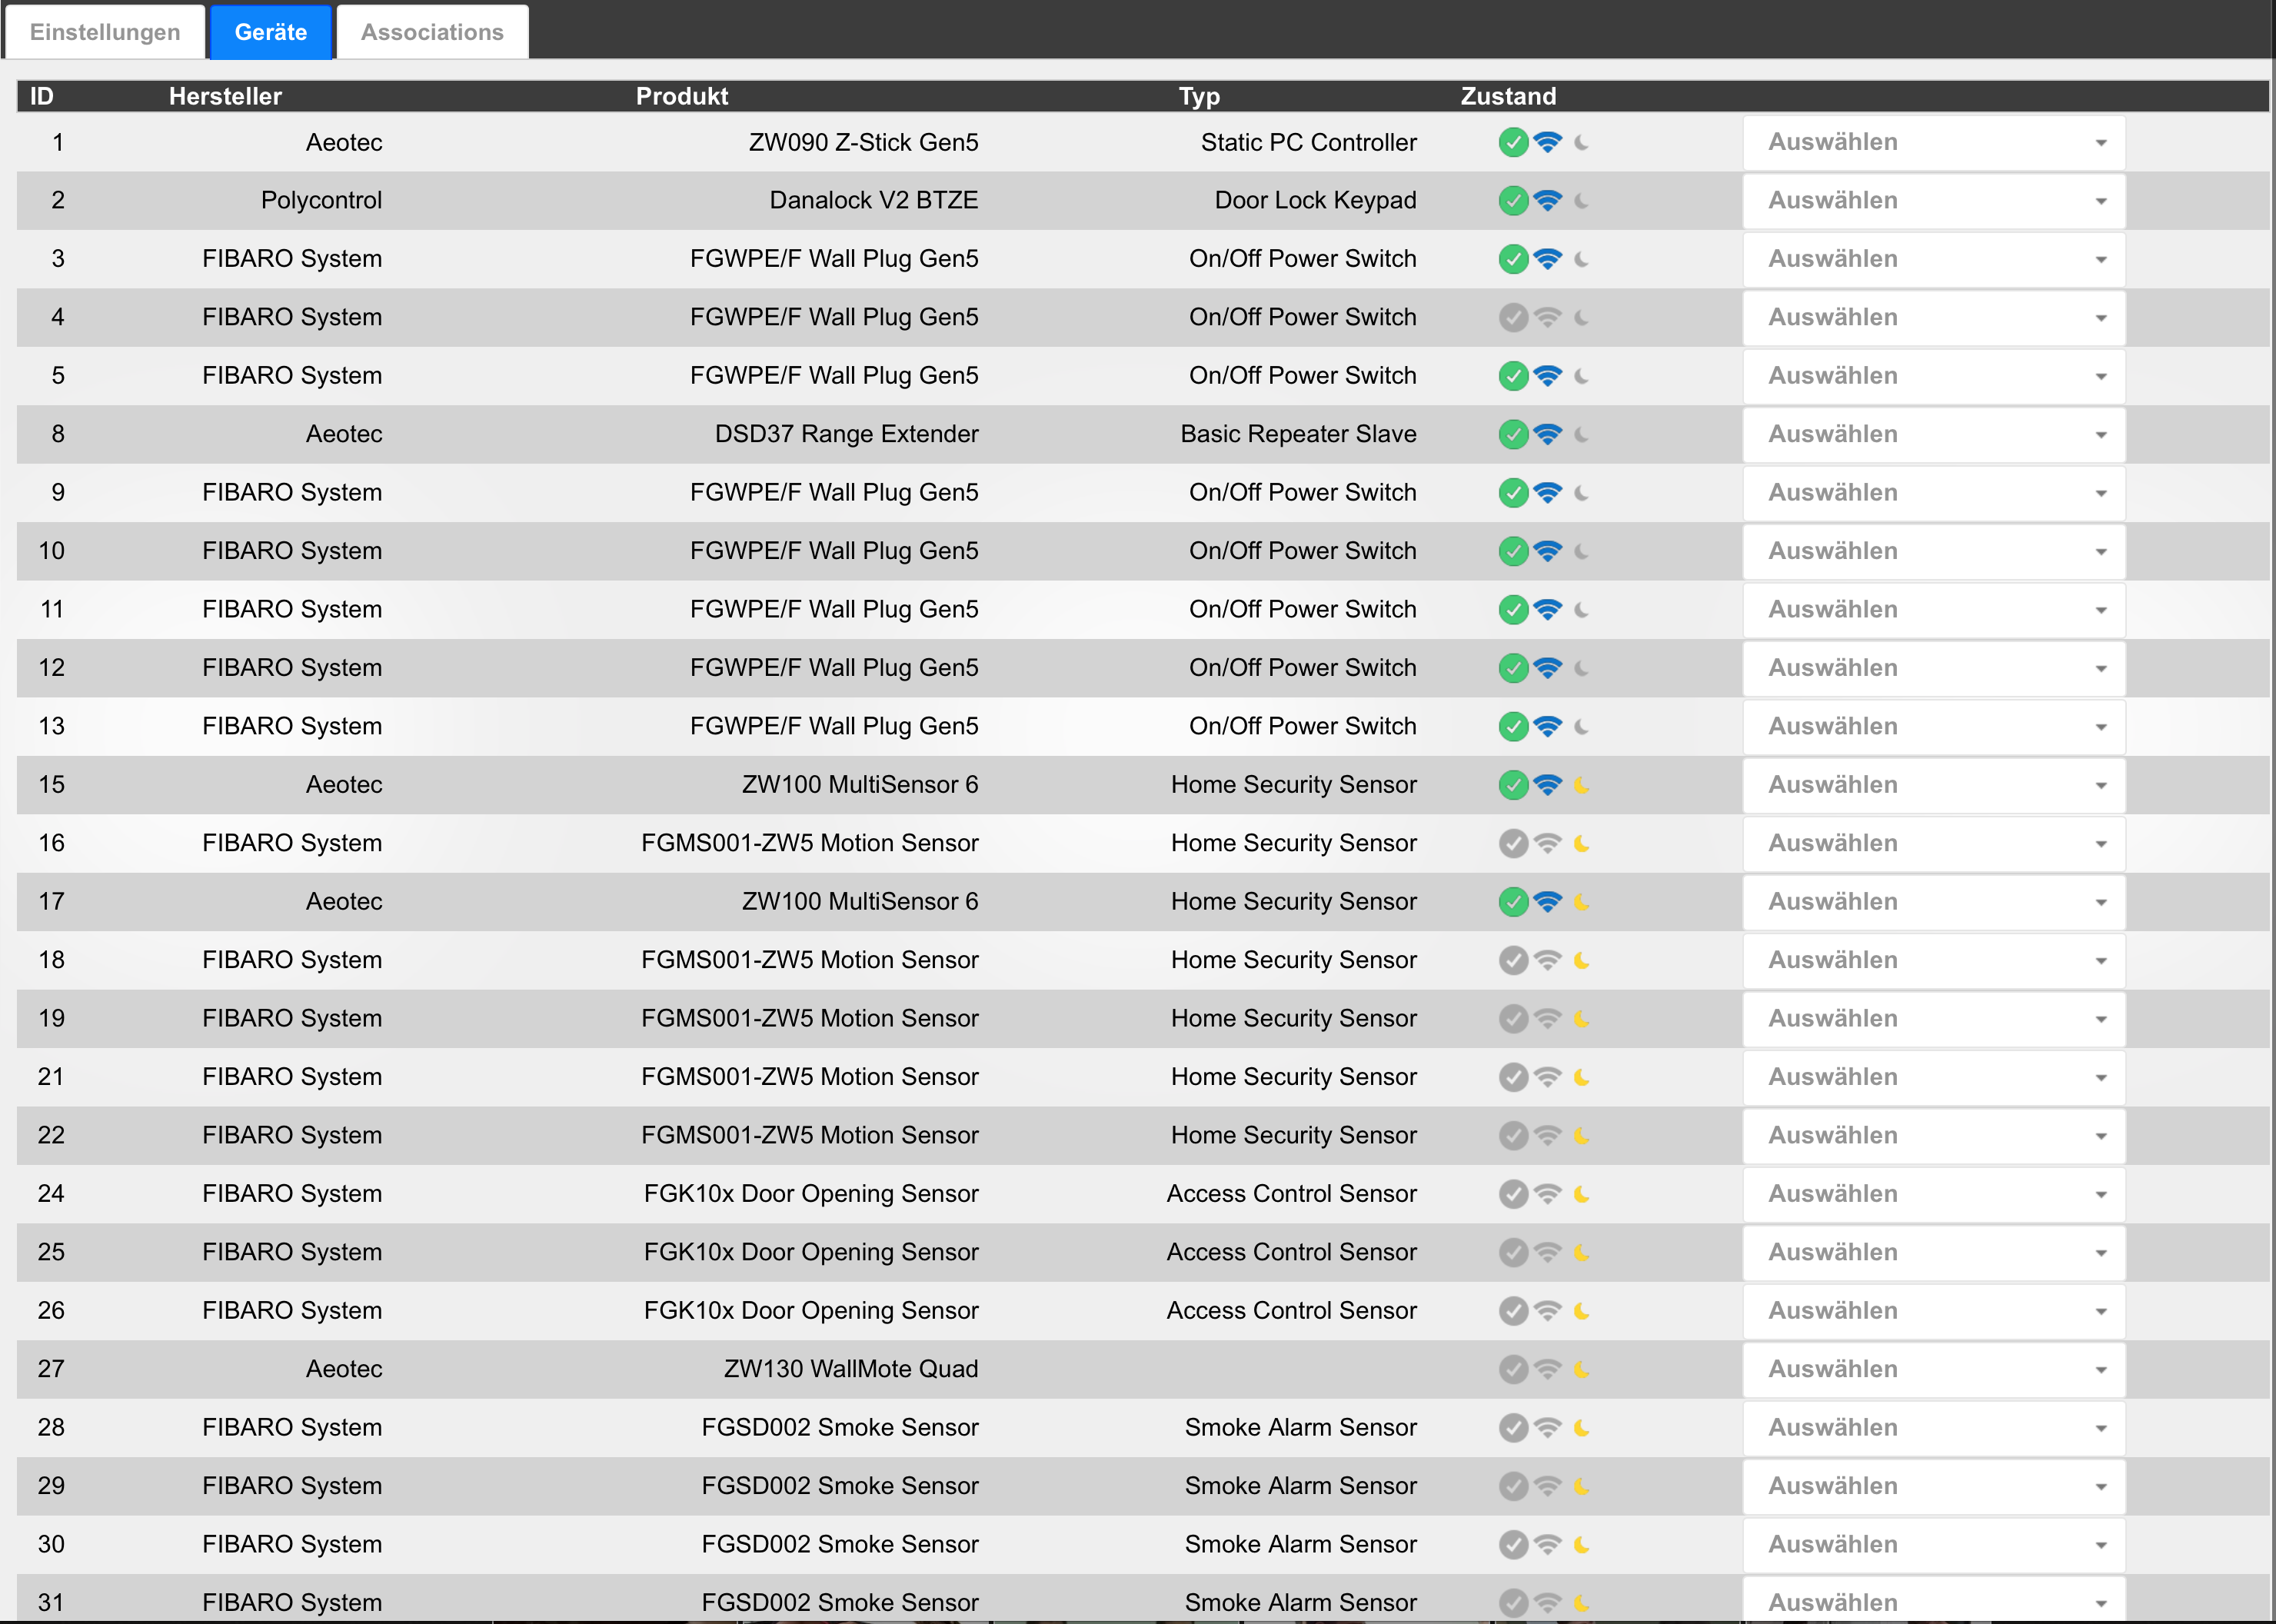Expand the Auswählen dropdown for device 29
This screenshot has width=2276, height=1624.
tap(1934, 1487)
